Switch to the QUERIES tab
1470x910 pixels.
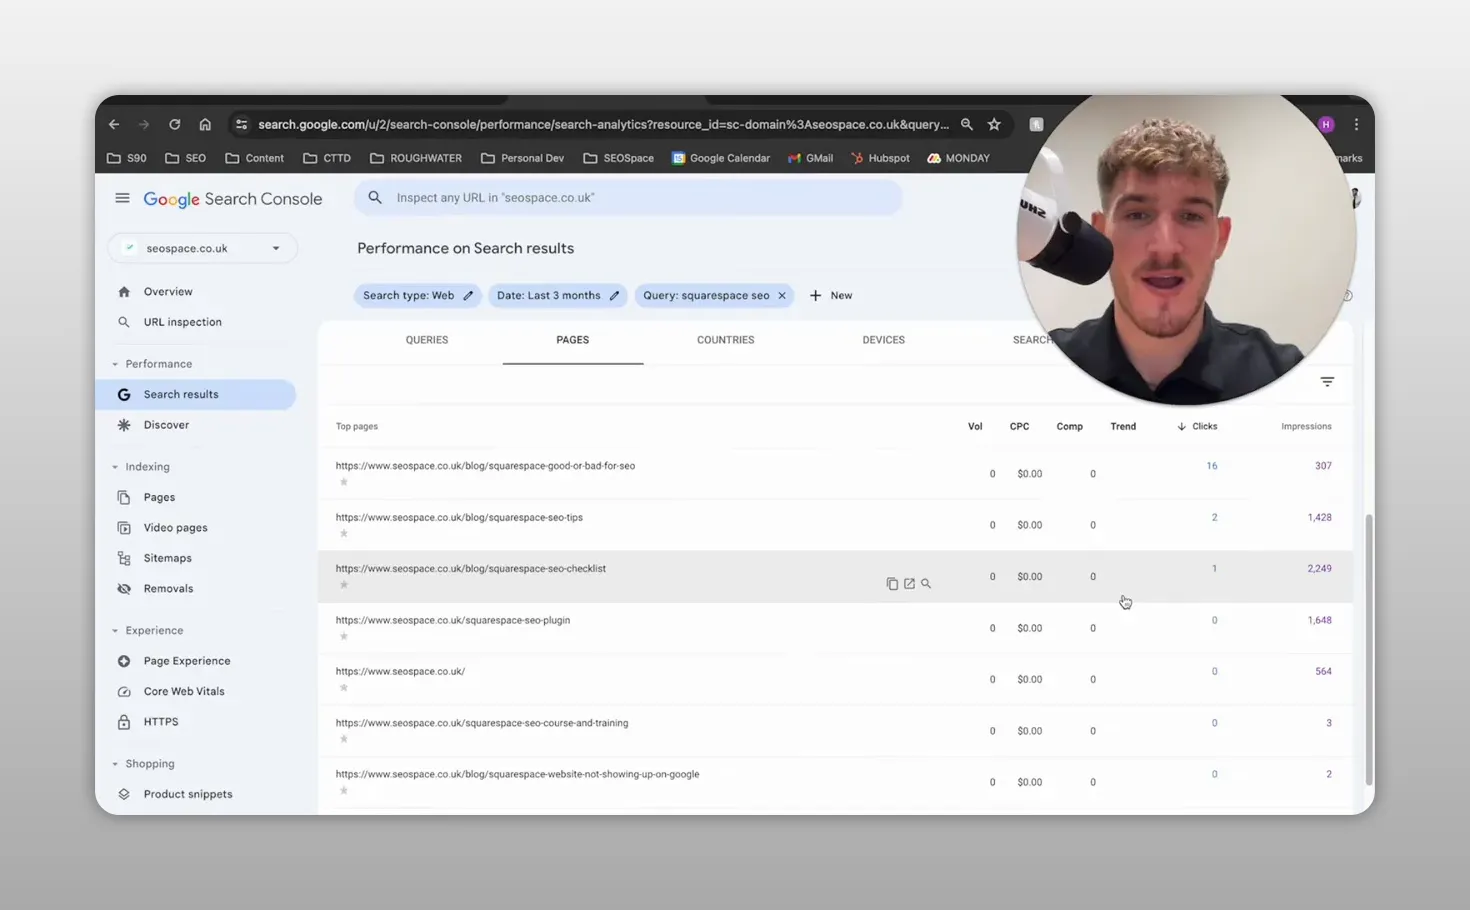[427, 340]
